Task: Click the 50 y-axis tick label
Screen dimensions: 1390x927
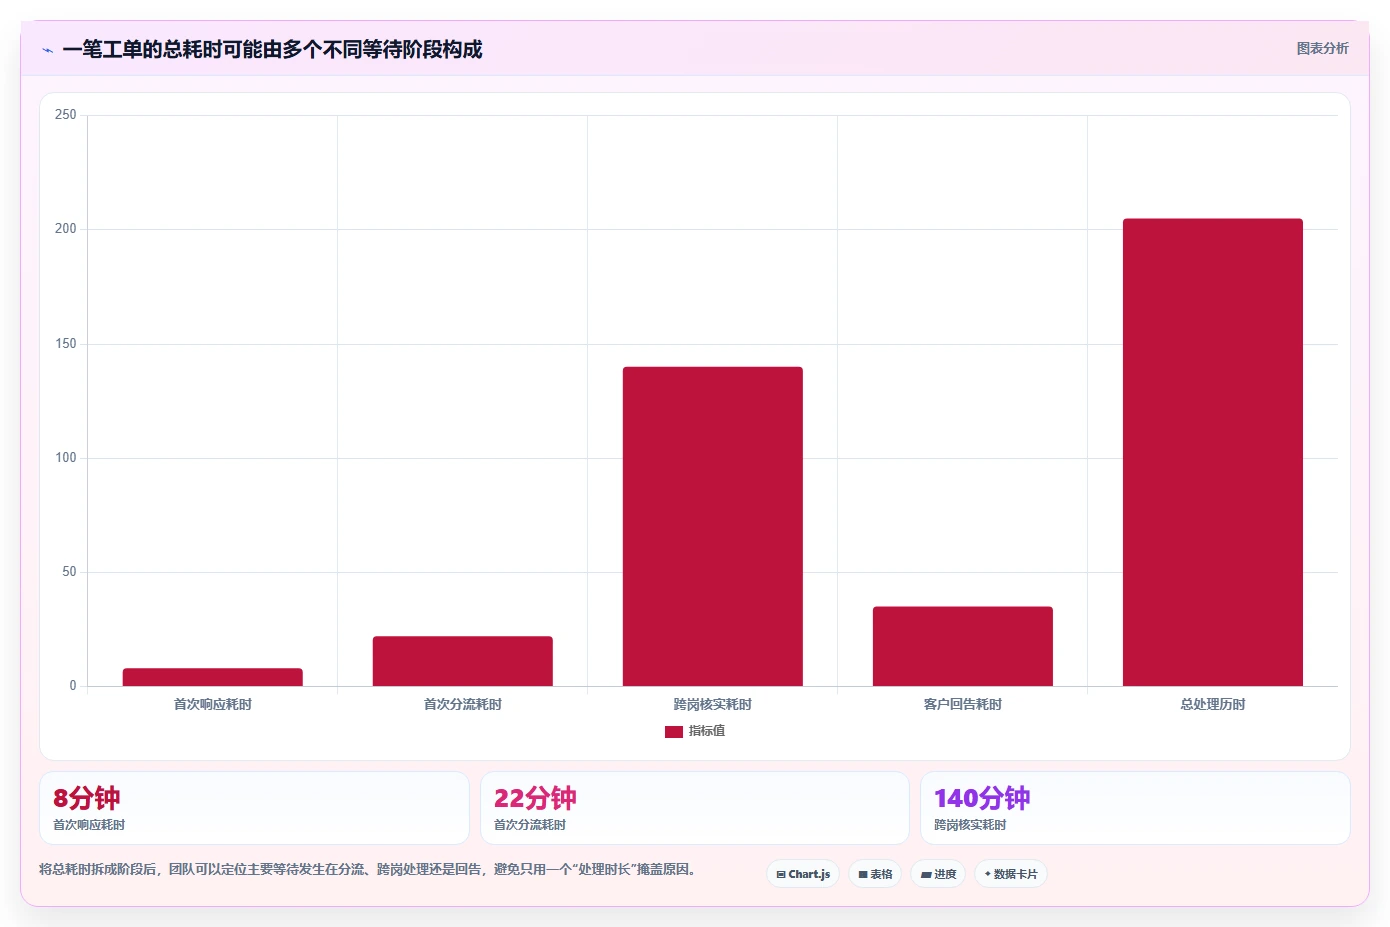Action: pyautogui.click(x=69, y=572)
